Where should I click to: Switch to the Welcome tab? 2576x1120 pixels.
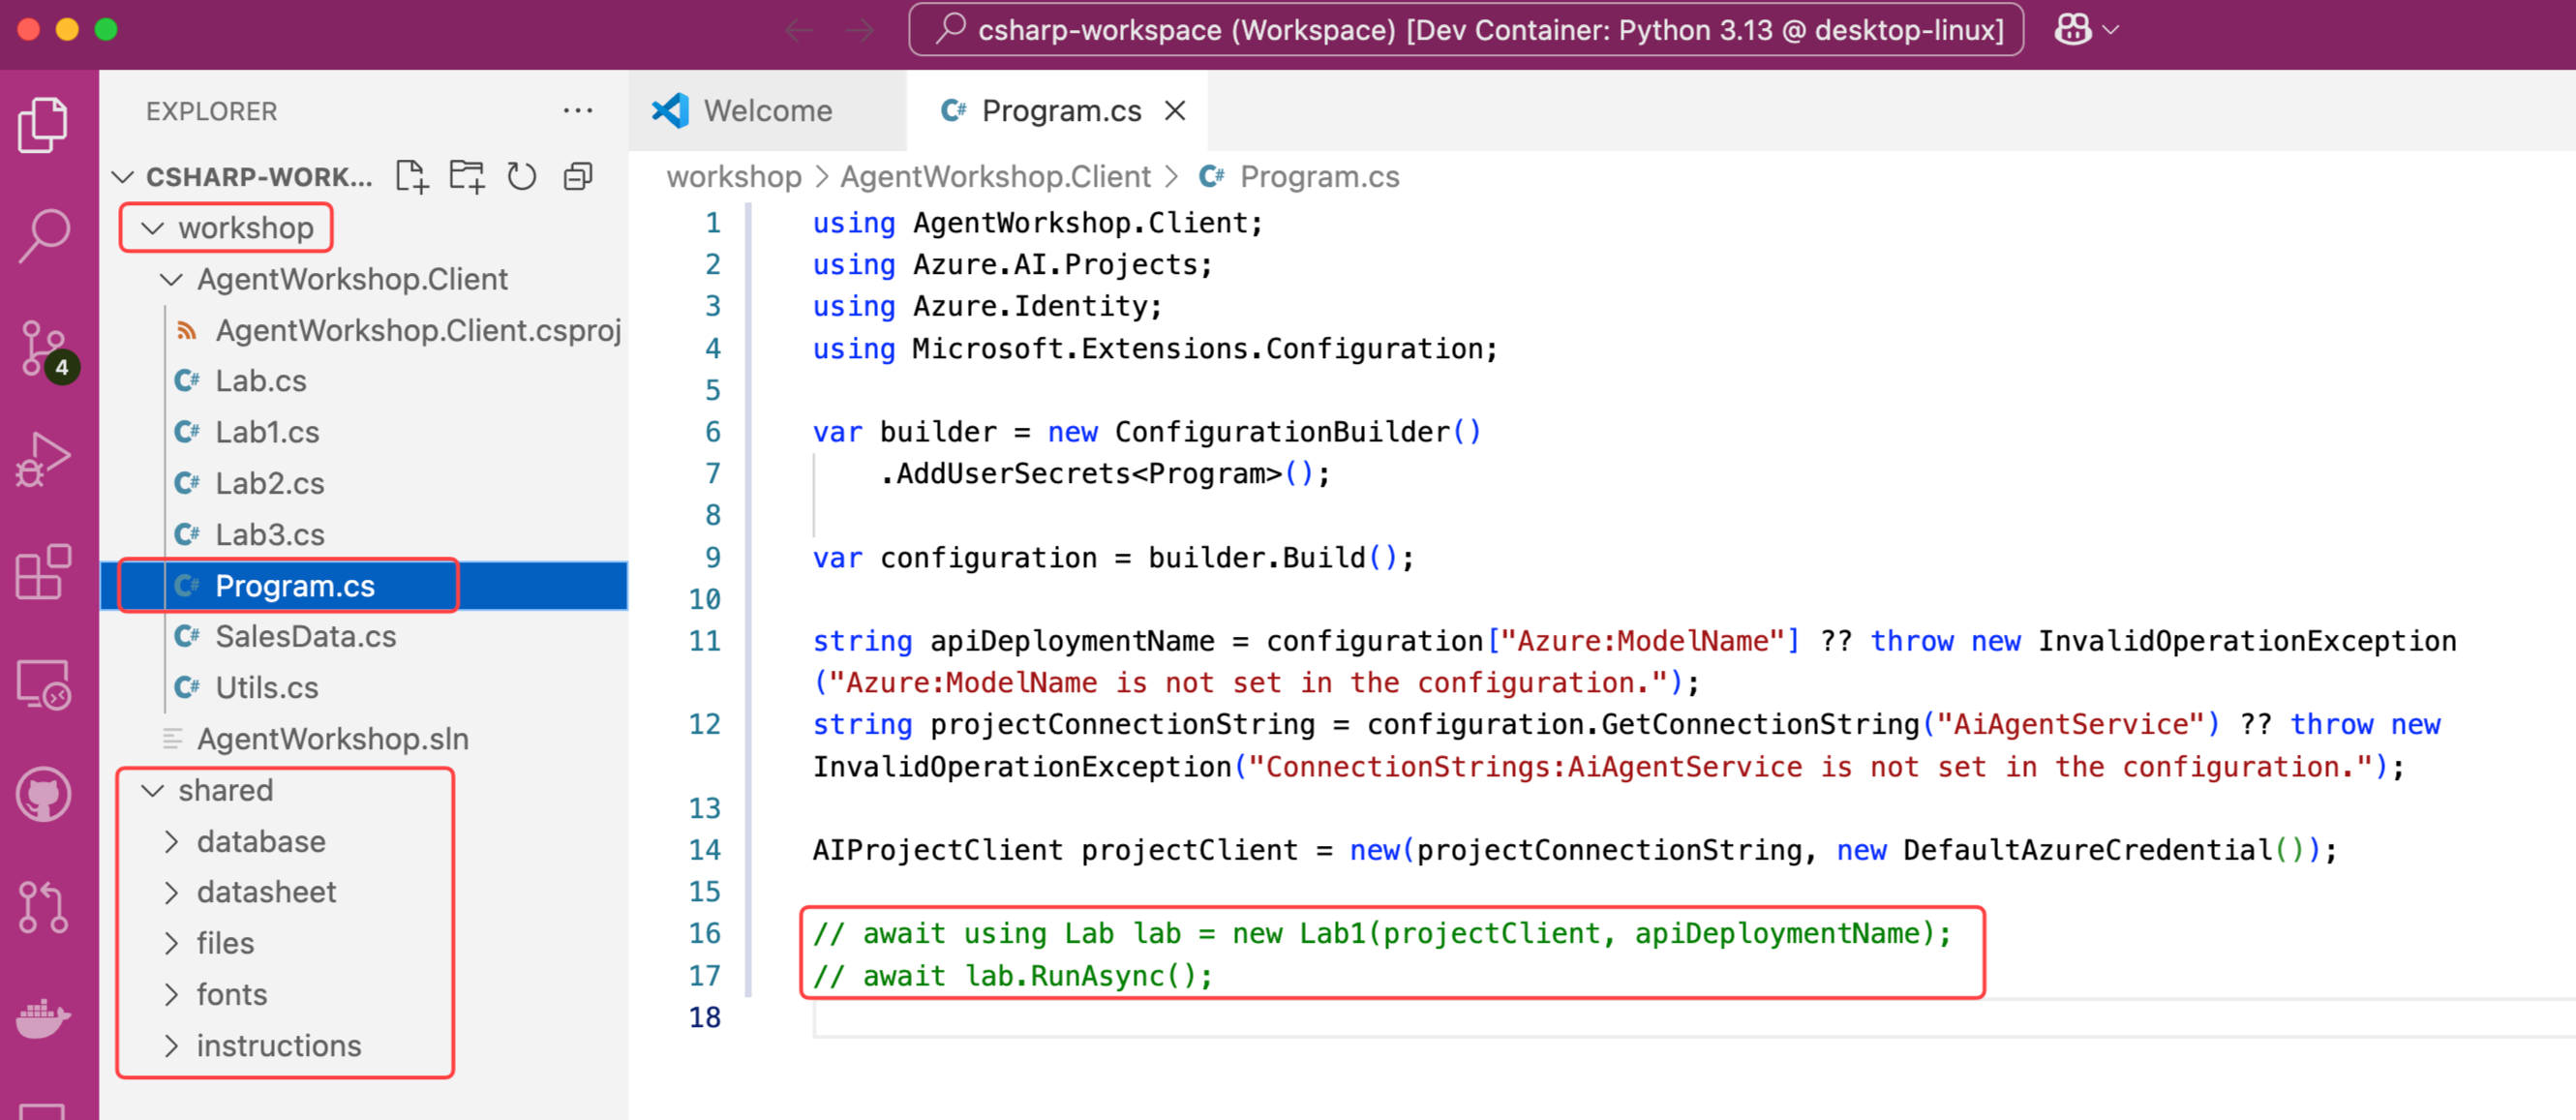pyautogui.click(x=766, y=111)
